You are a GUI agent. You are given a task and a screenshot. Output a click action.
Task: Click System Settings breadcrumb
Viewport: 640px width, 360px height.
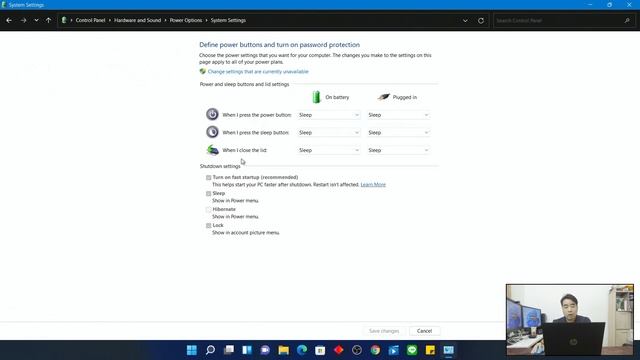click(x=228, y=20)
